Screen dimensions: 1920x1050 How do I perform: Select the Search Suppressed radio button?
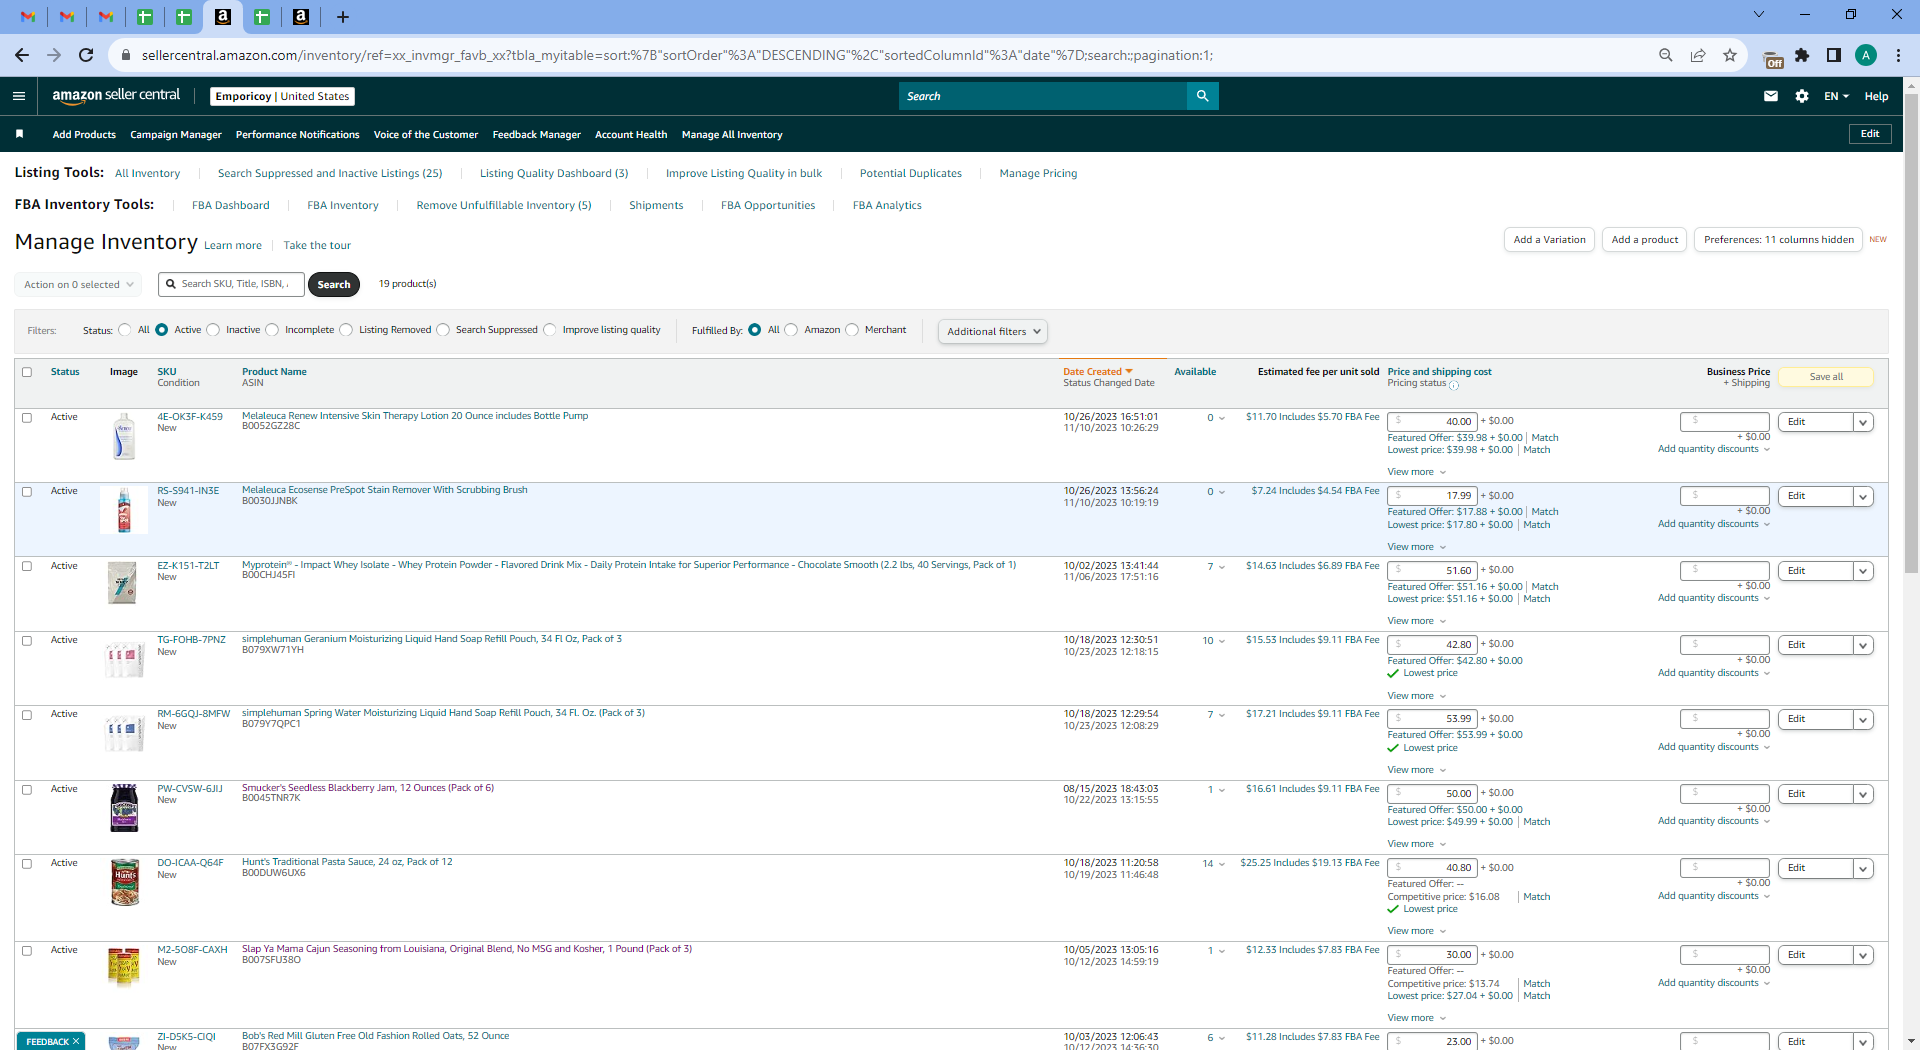coord(443,330)
